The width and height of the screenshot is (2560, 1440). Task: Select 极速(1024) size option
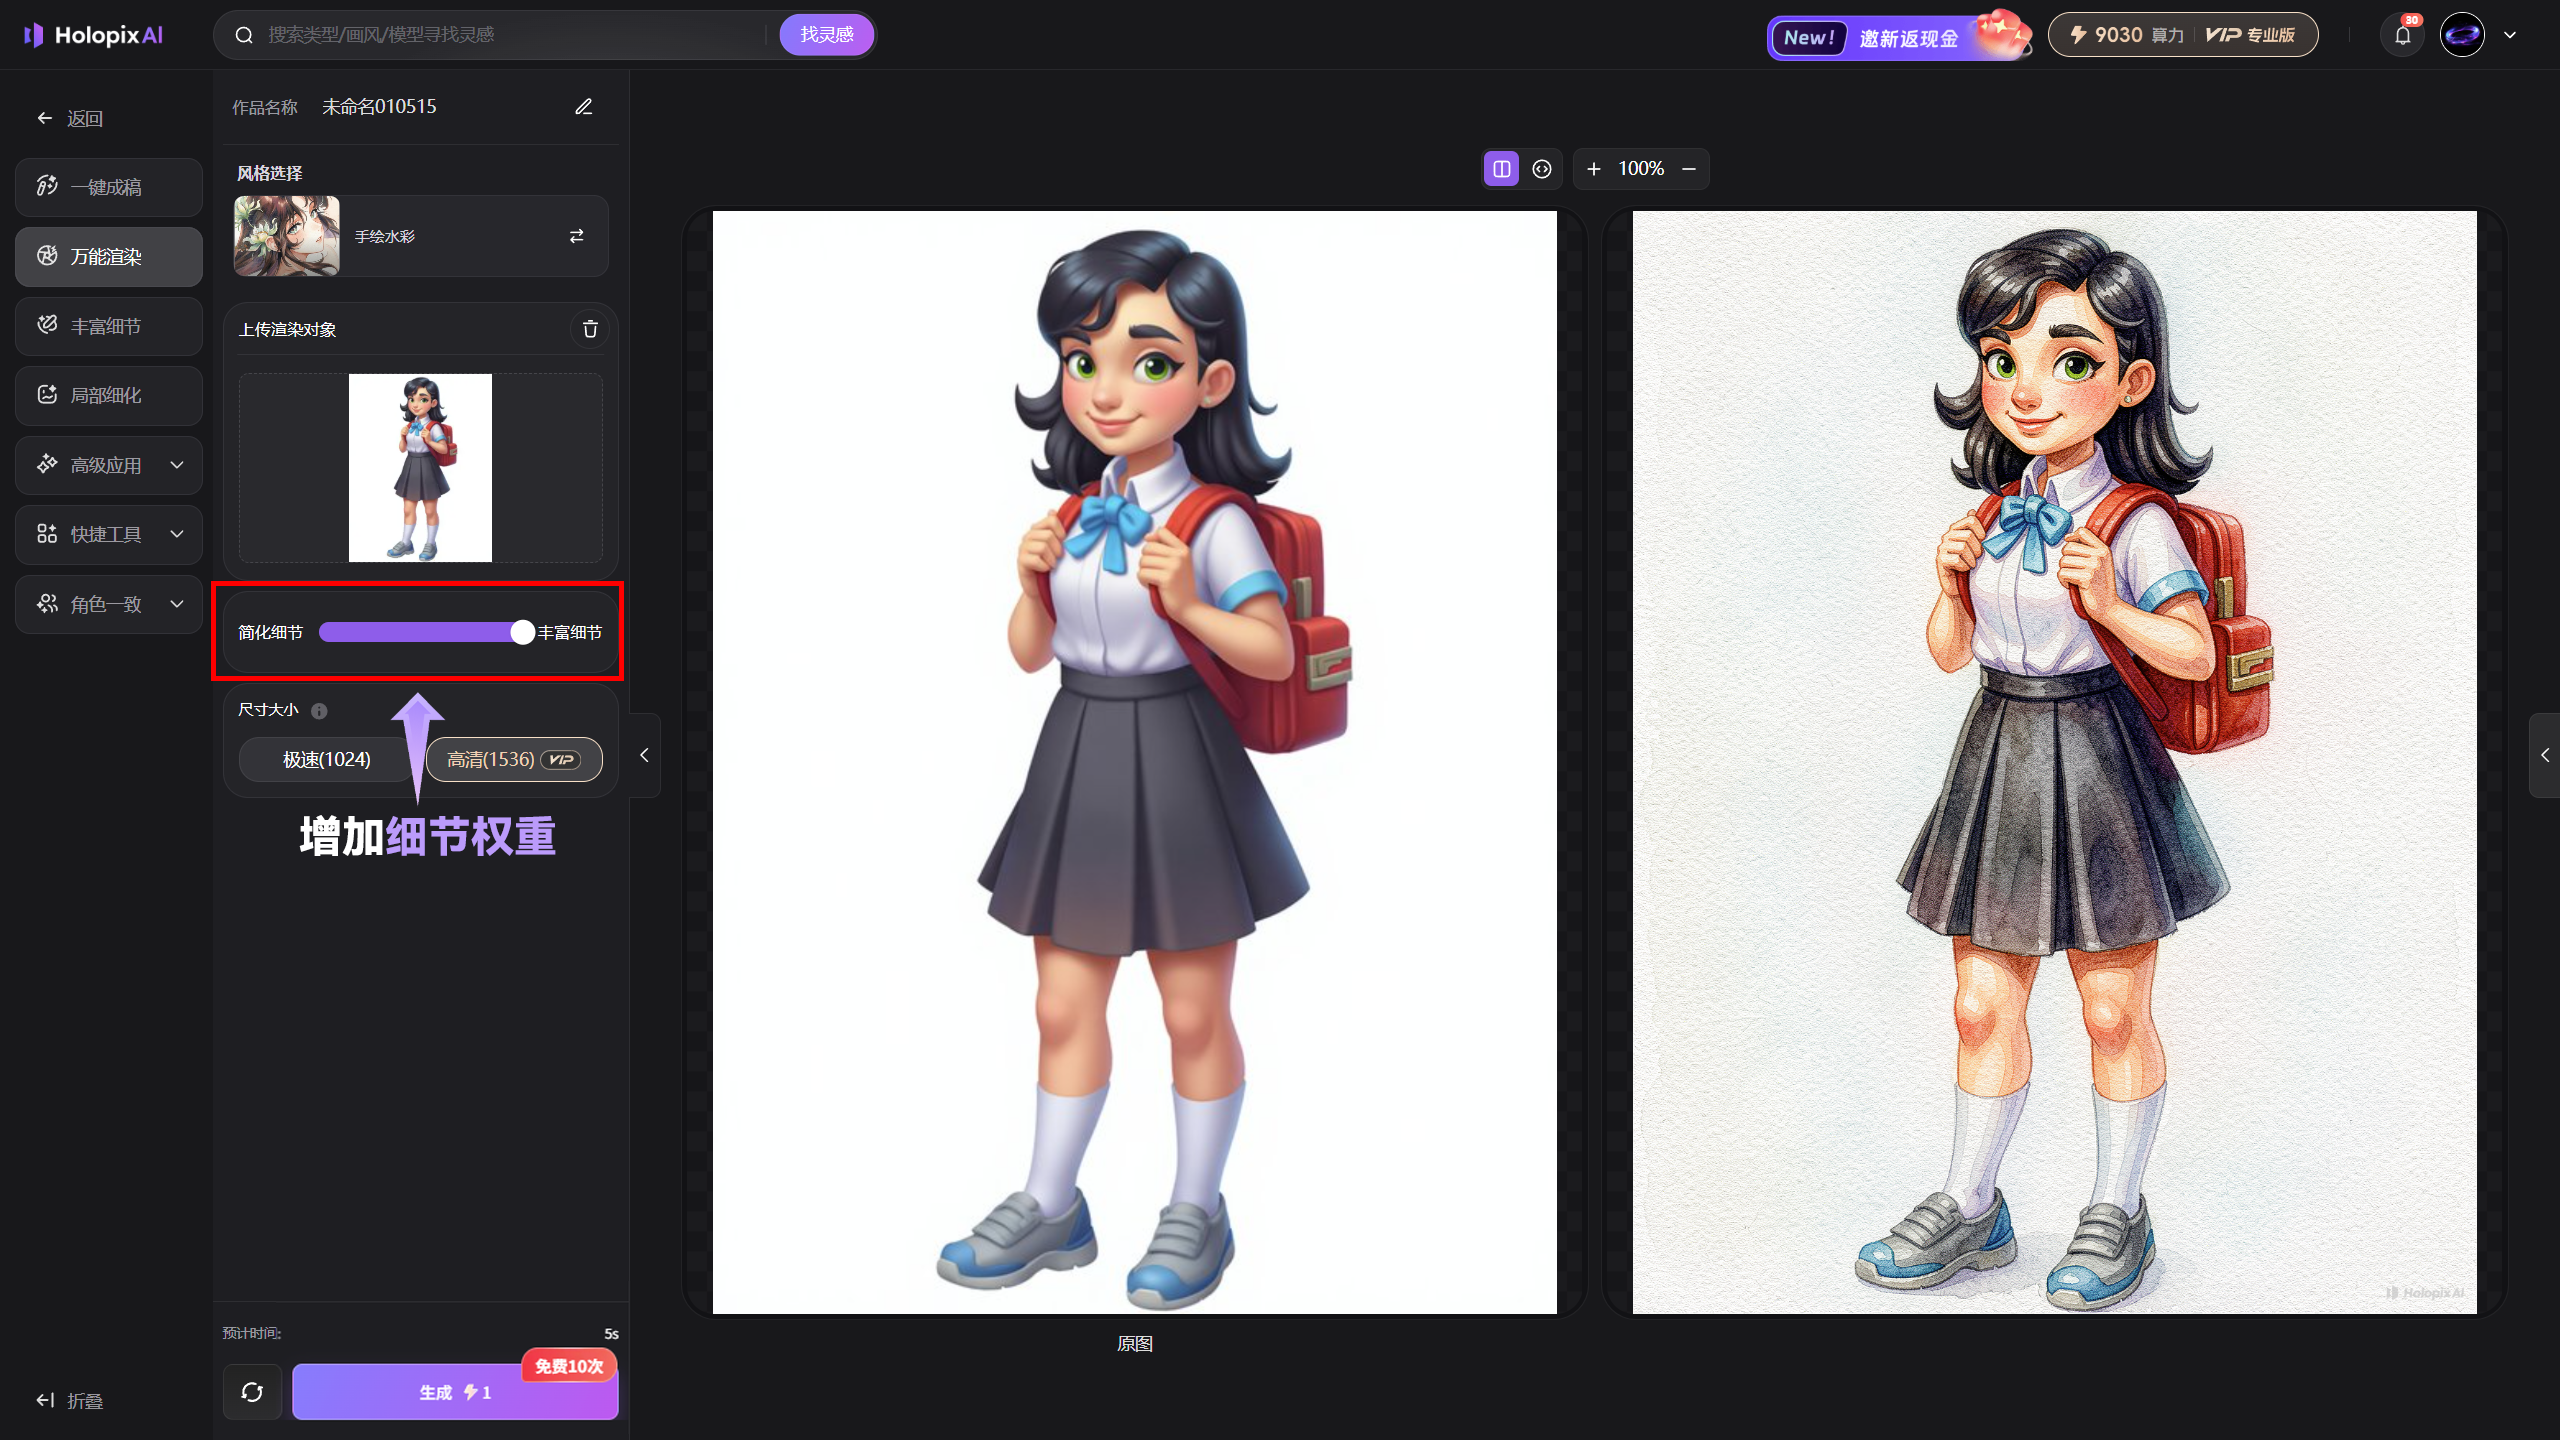click(x=326, y=760)
